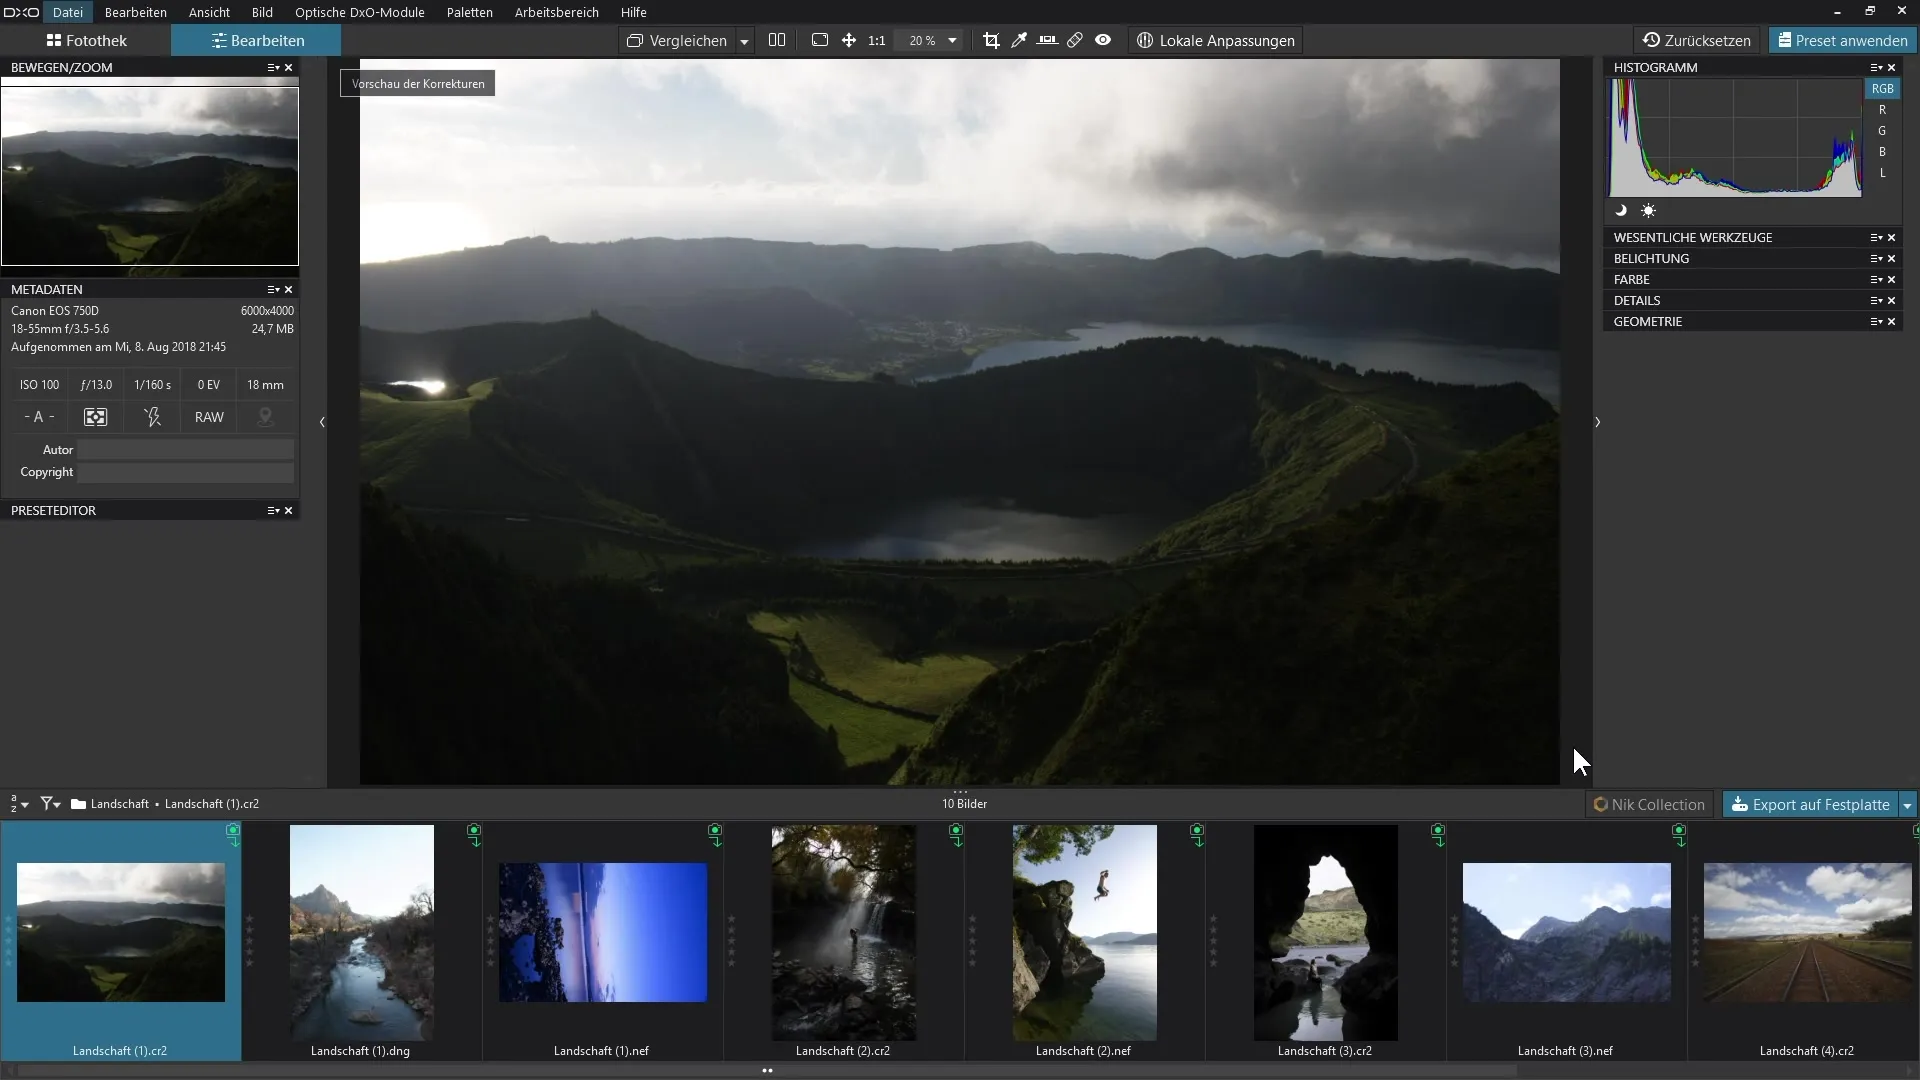Select the Horizon leveling tool
This screenshot has width=1920, height=1080.
[x=1047, y=40]
